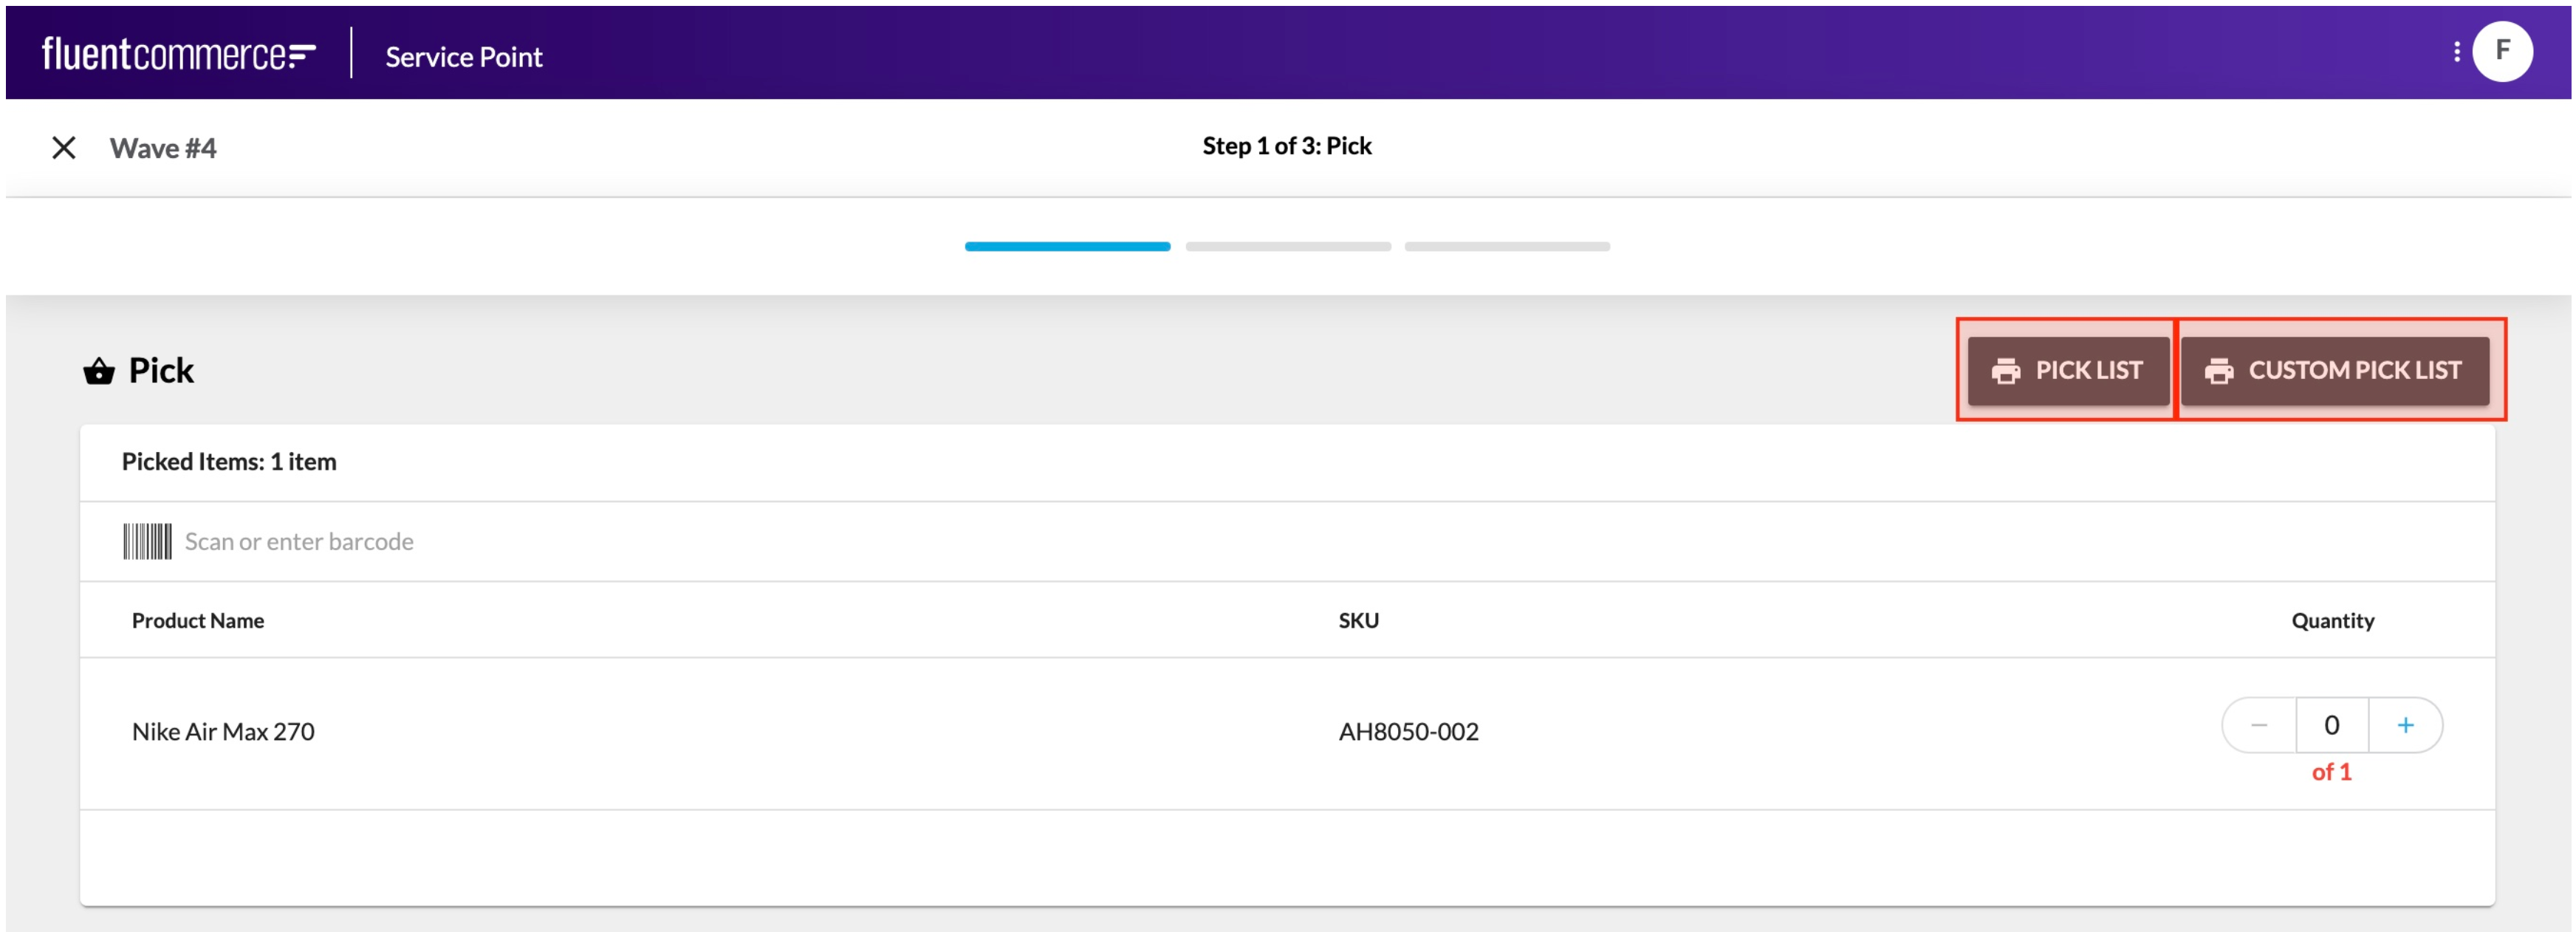Open the user avatar F menu
2576x932 pixels.
[x=2502, y=52]
